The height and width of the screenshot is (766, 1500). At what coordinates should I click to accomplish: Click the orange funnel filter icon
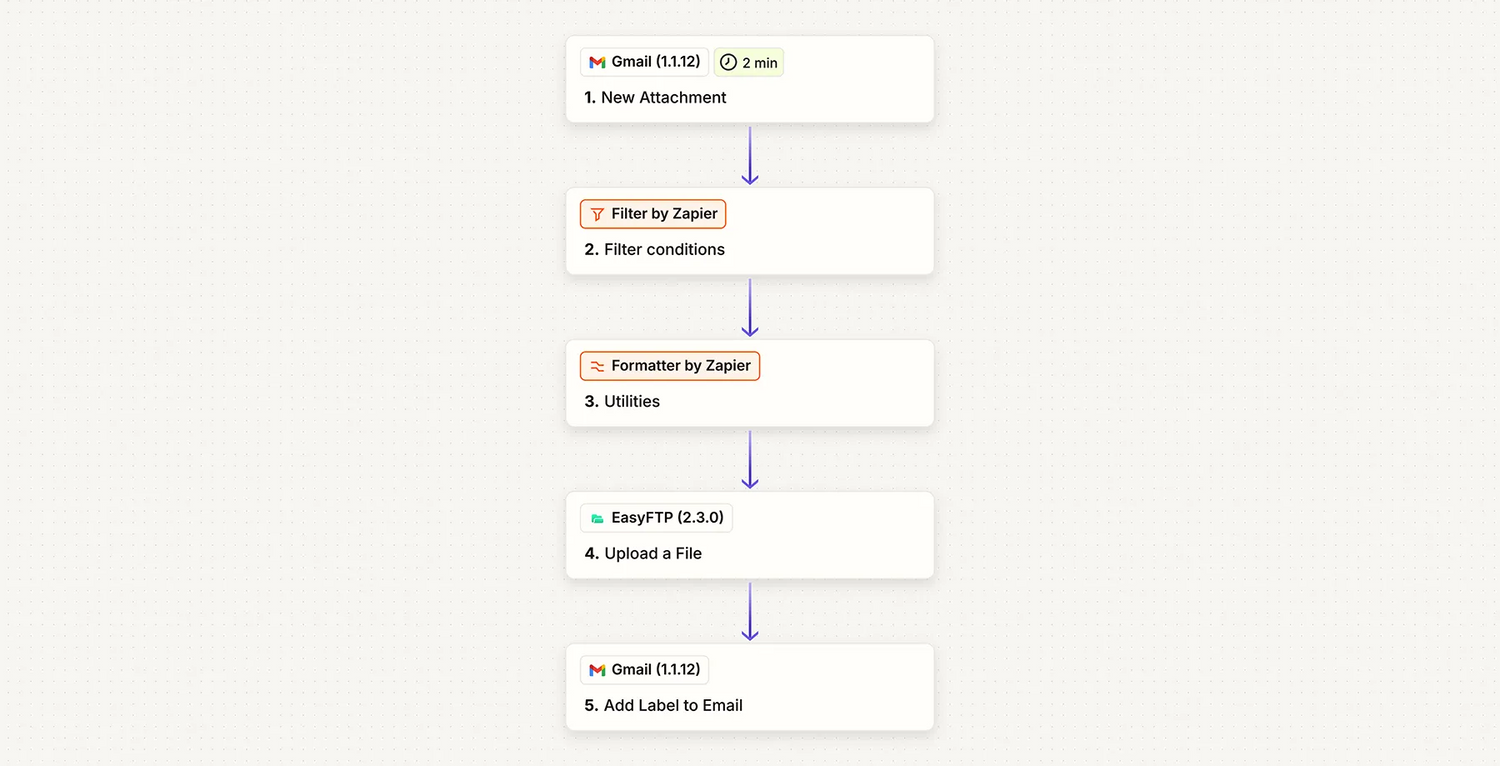click(597, 214)
